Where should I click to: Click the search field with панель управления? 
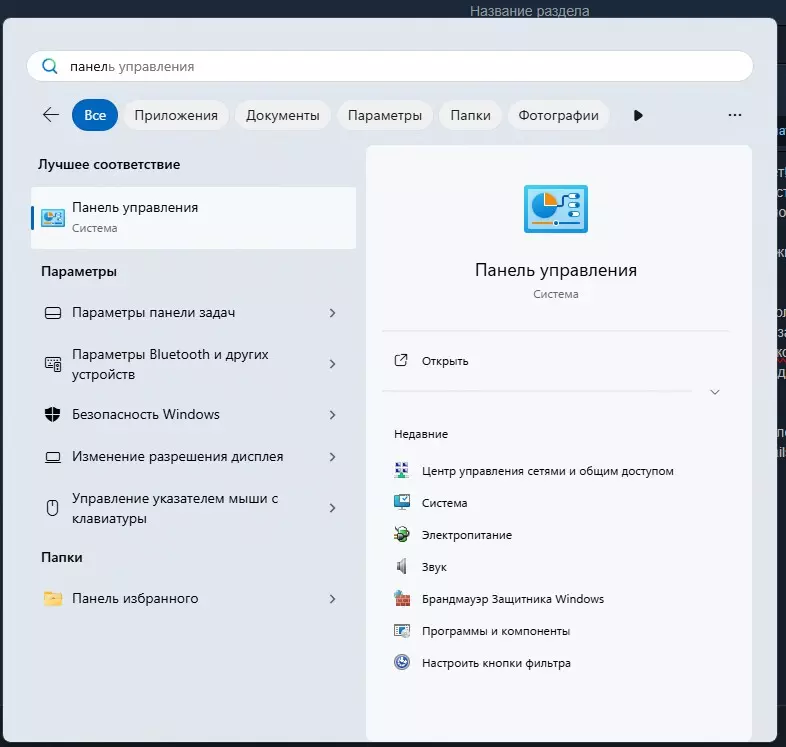pyautogui.click(x=389, y=66)
